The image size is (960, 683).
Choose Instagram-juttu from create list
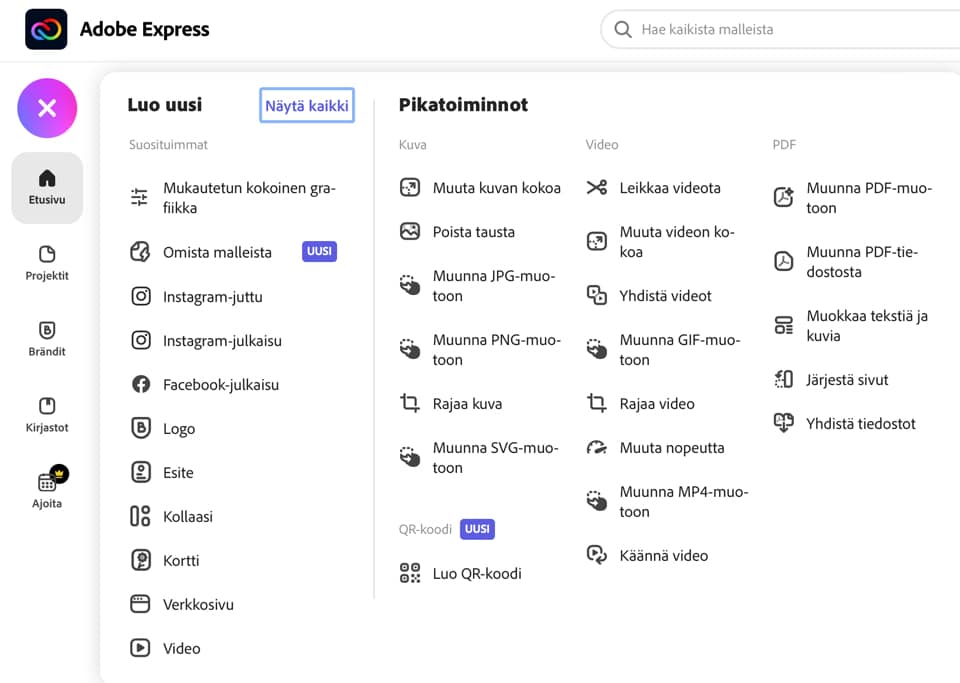[212, 297]
